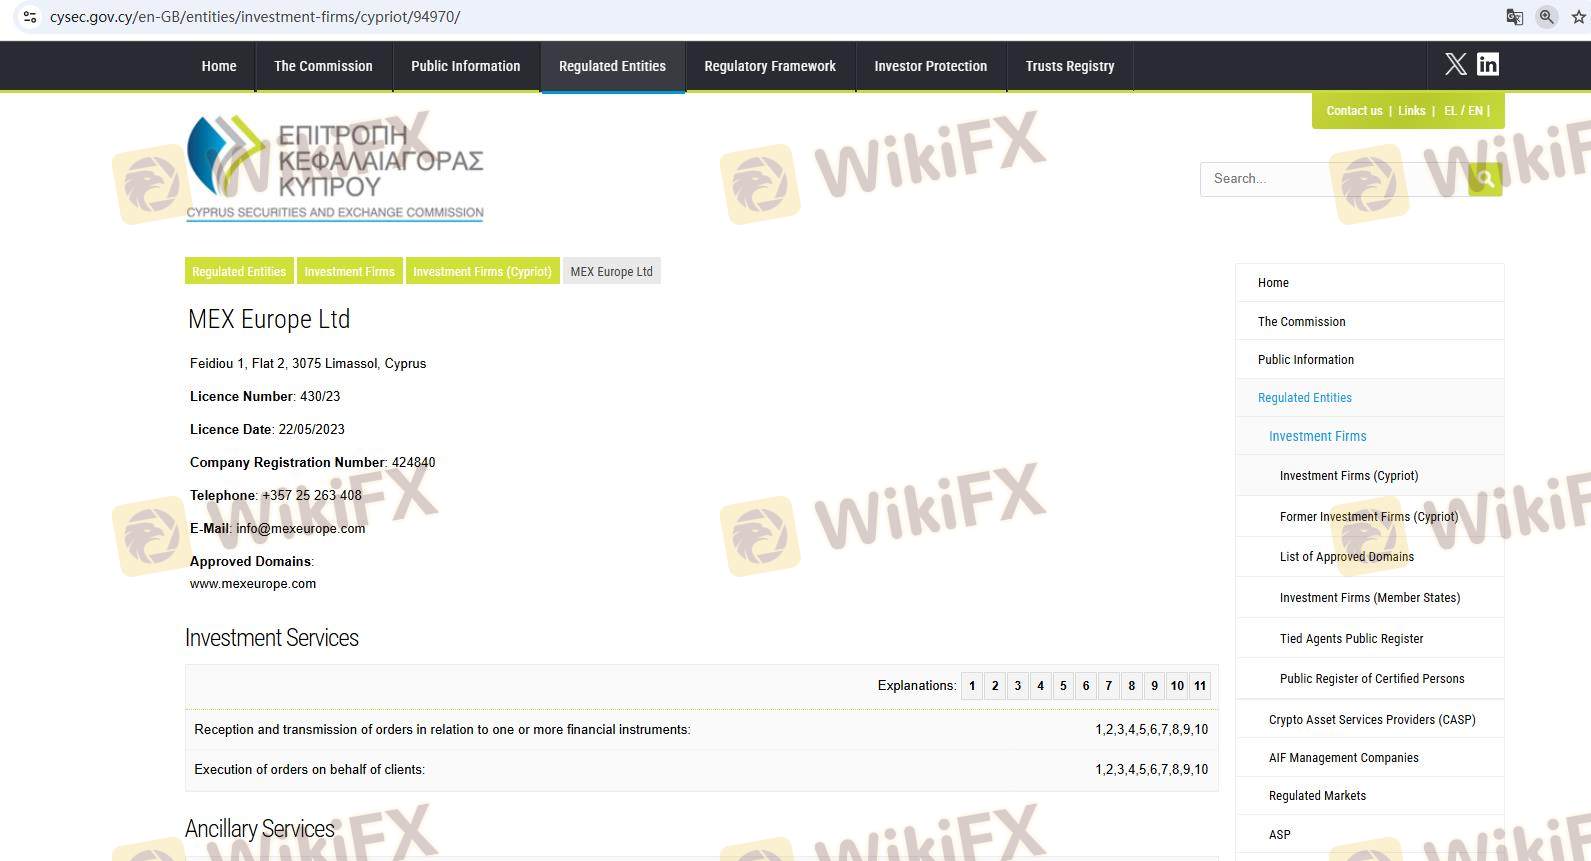Show explanation number 1

pos(972,686)
